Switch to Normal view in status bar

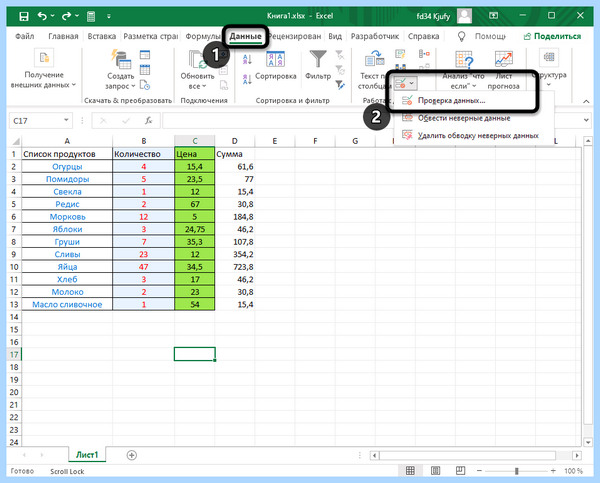tap(410, 470)
